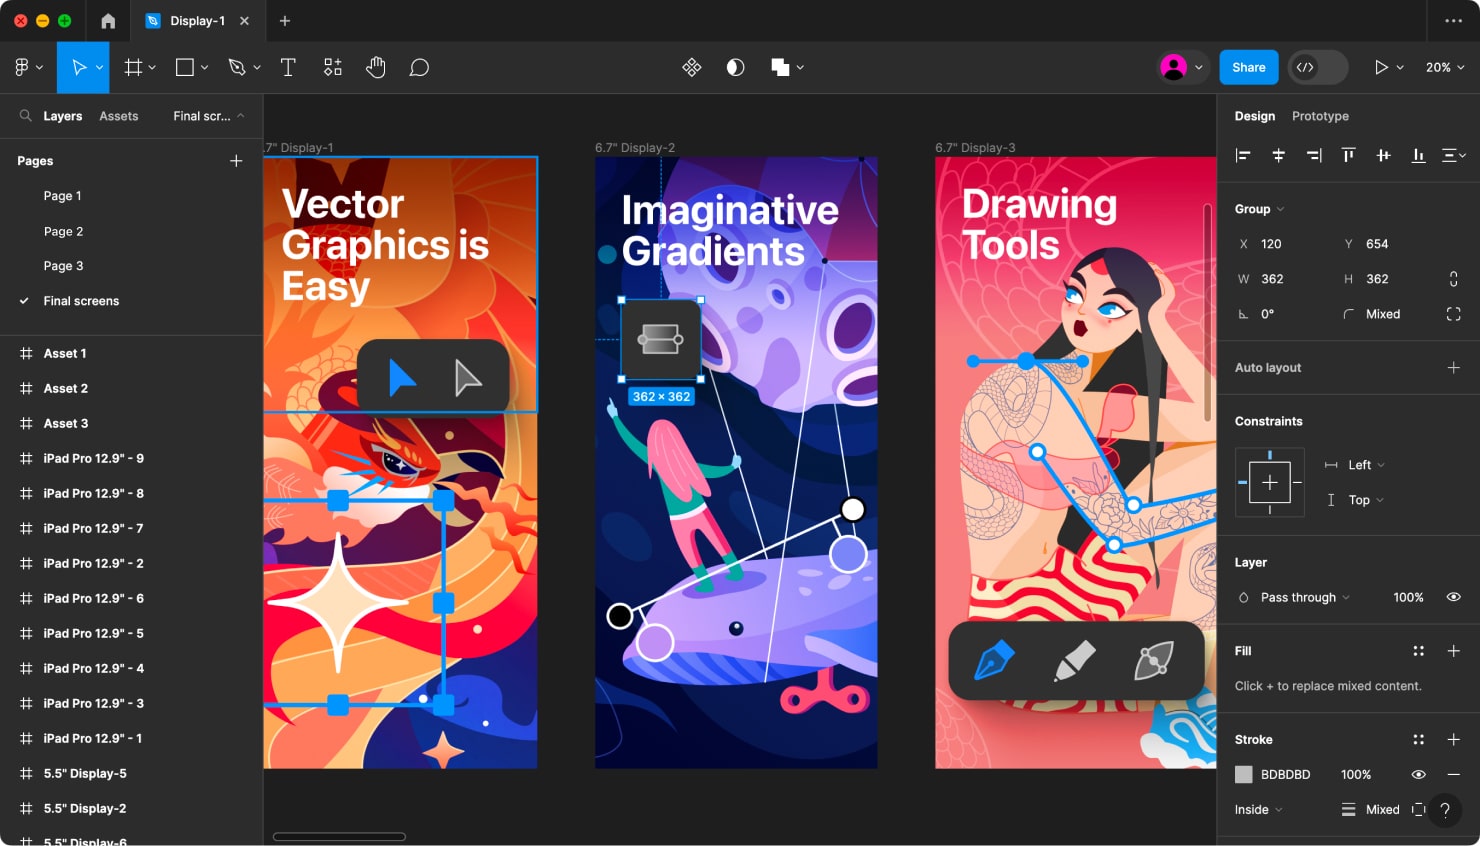This screenshot has height=846, width=1480.
Task: Click the Home icon
Action: 108,21
